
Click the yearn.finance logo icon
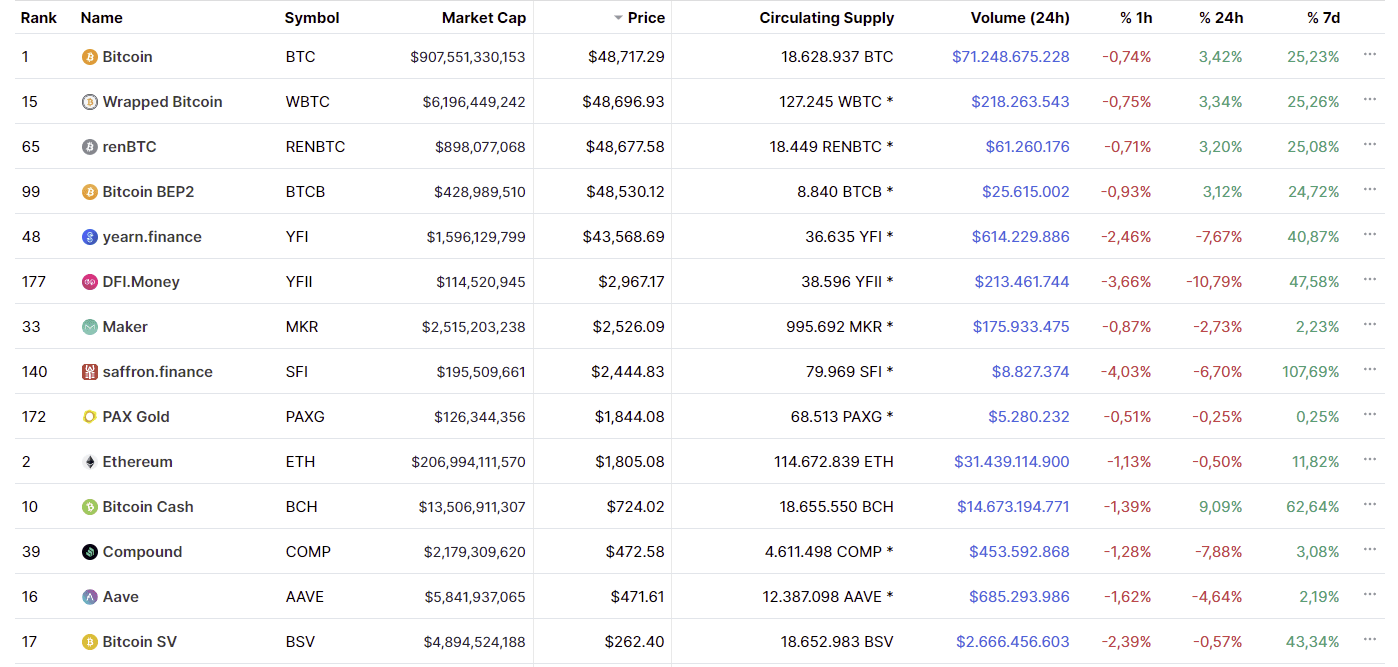90,237
